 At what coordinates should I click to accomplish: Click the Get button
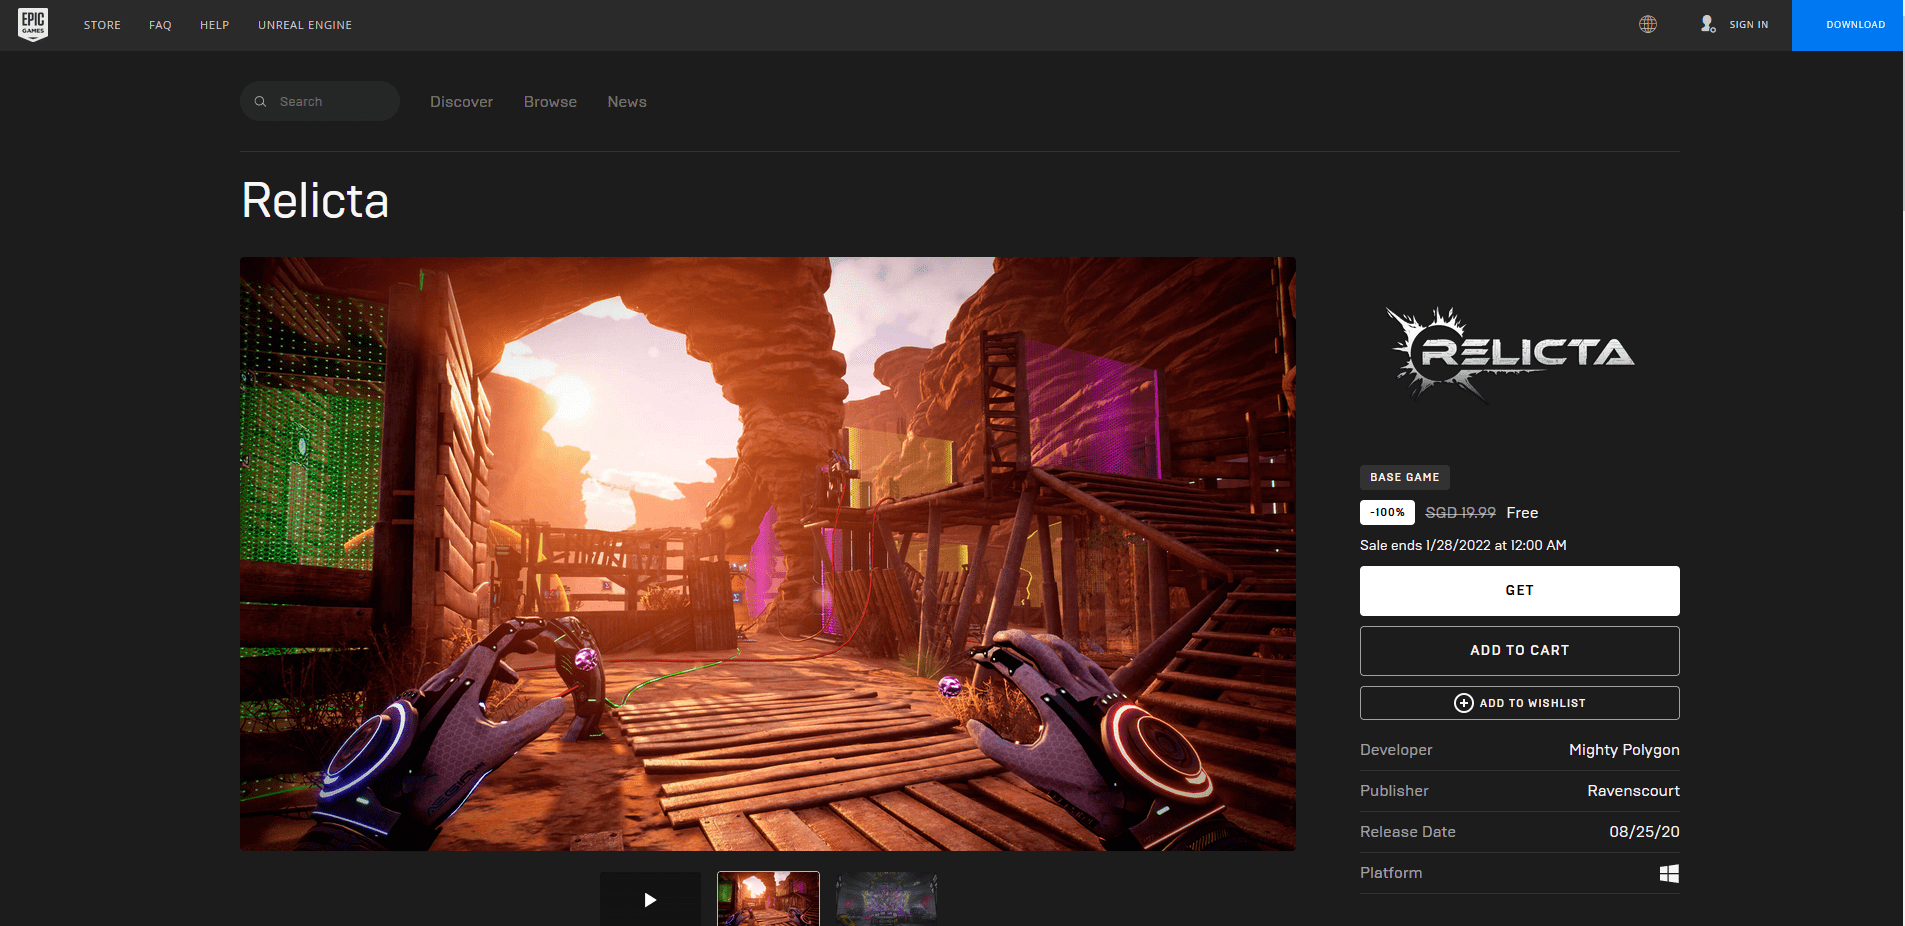pyautogui.click(x=1519, y=591)
